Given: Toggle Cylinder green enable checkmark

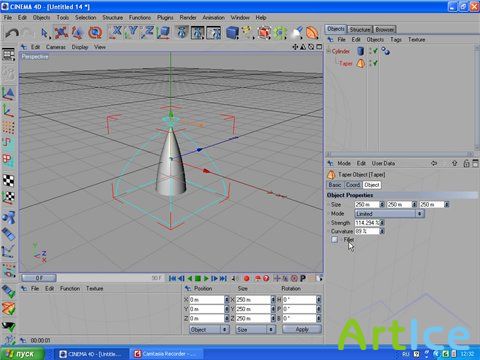Looking at the screenshot, I should 376,51.
